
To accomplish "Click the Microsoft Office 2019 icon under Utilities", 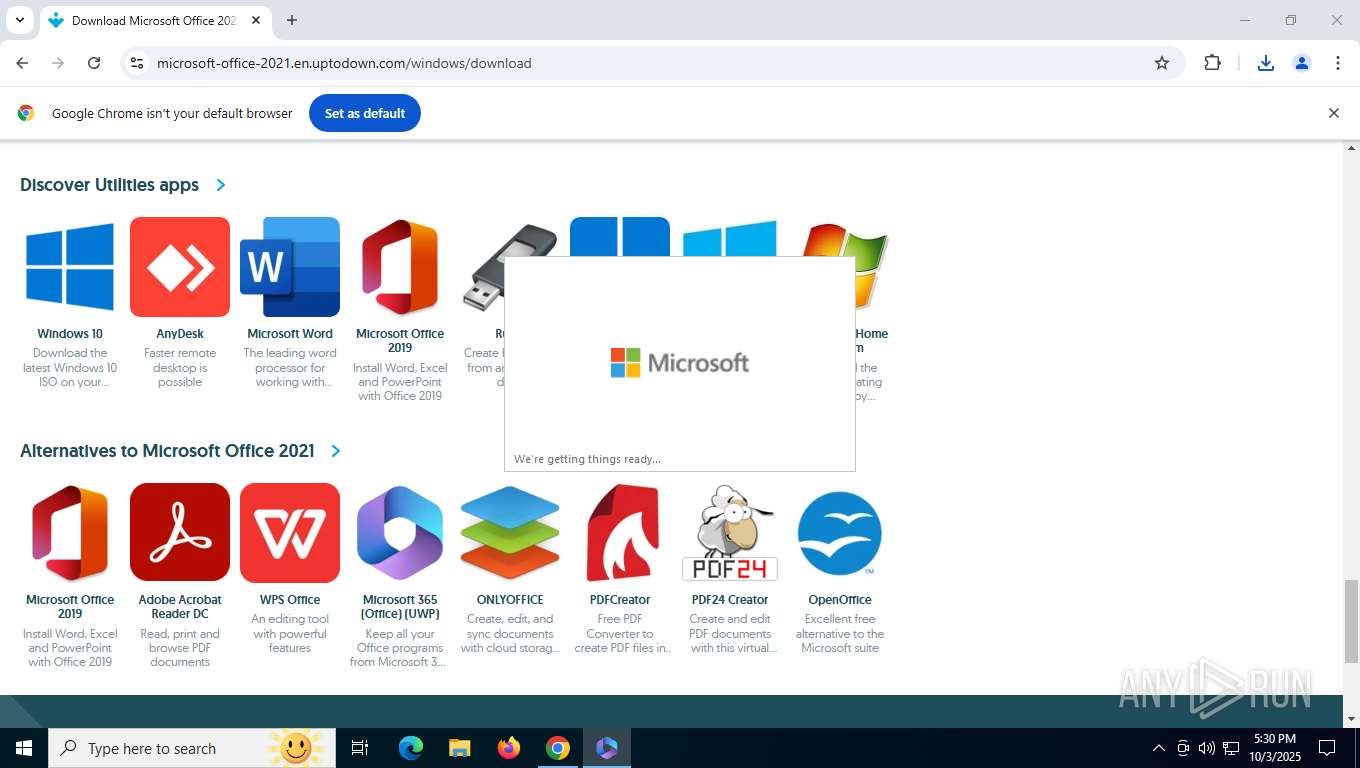I will point(400,267).
